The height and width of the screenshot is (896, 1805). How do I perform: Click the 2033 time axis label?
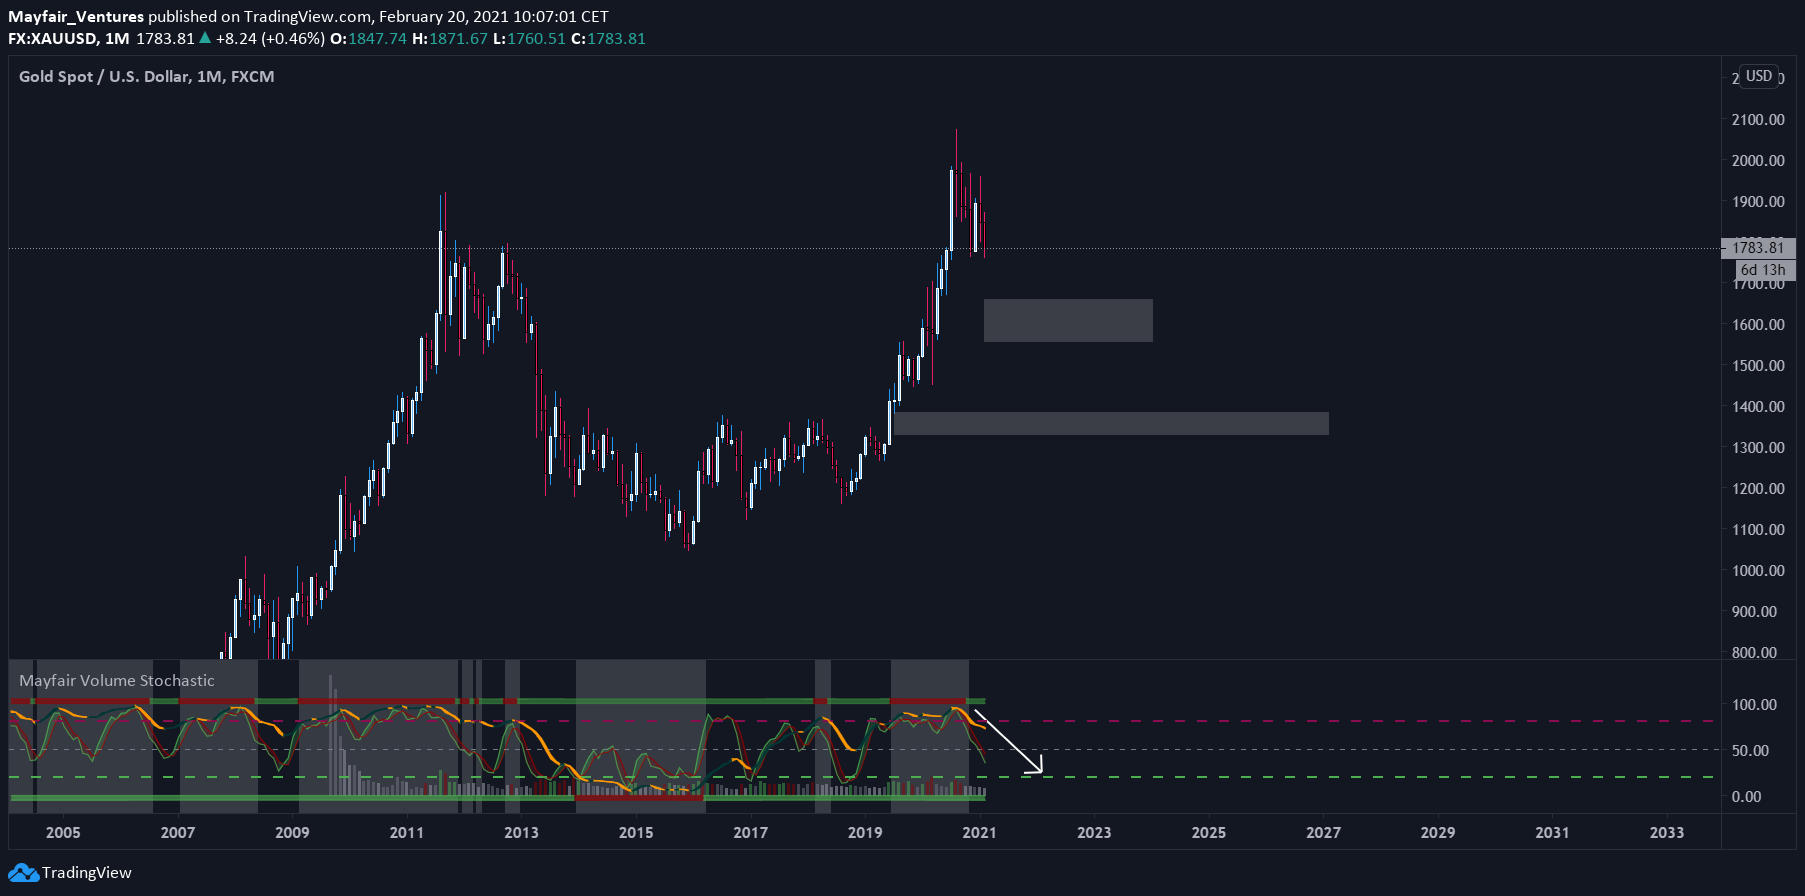[x=1667, y=833]
